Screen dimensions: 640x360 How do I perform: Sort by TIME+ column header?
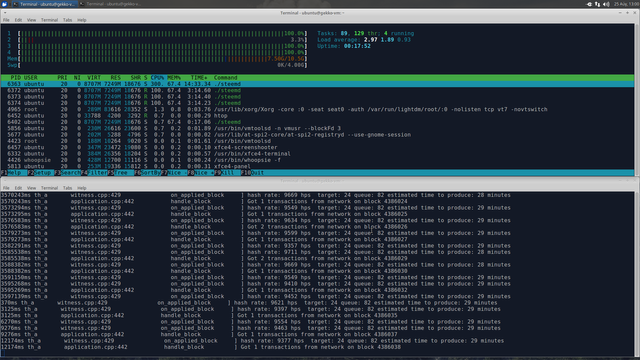click(199, 78)
